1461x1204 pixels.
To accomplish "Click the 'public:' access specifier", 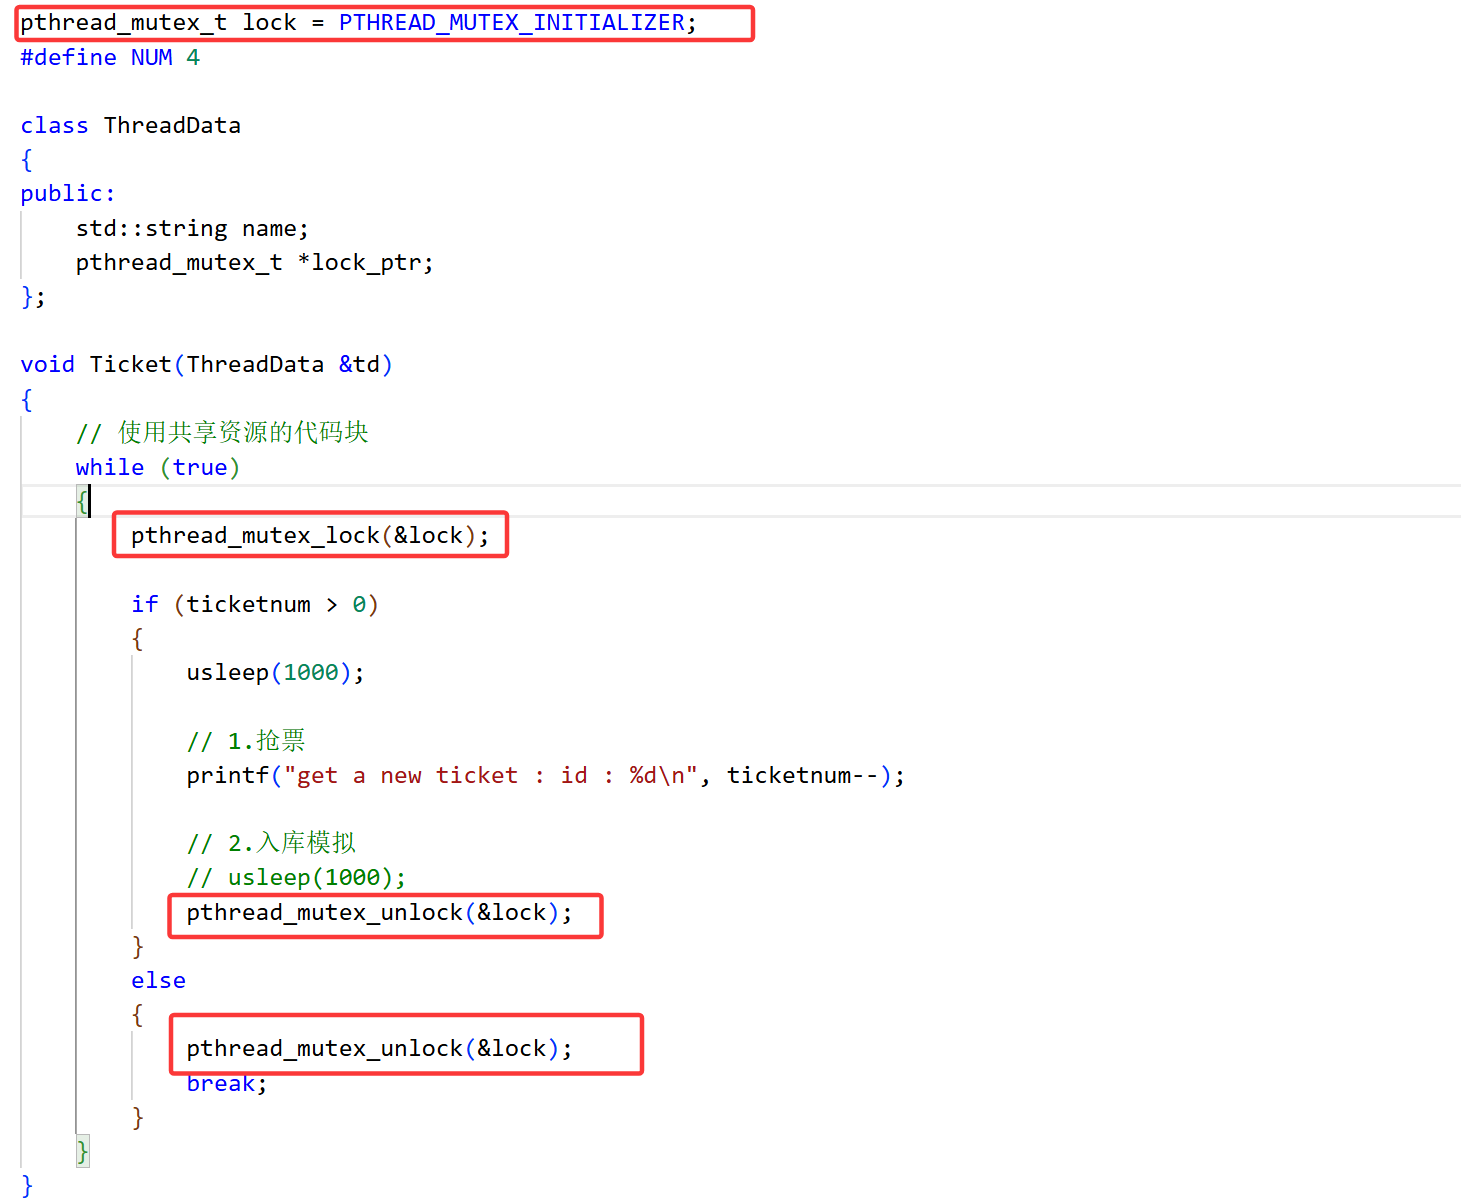I will [67, 193].
